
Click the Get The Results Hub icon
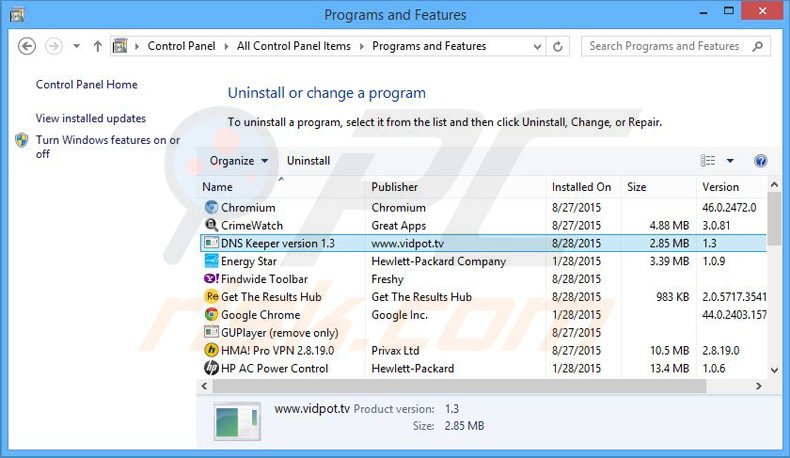pos(211,297)
